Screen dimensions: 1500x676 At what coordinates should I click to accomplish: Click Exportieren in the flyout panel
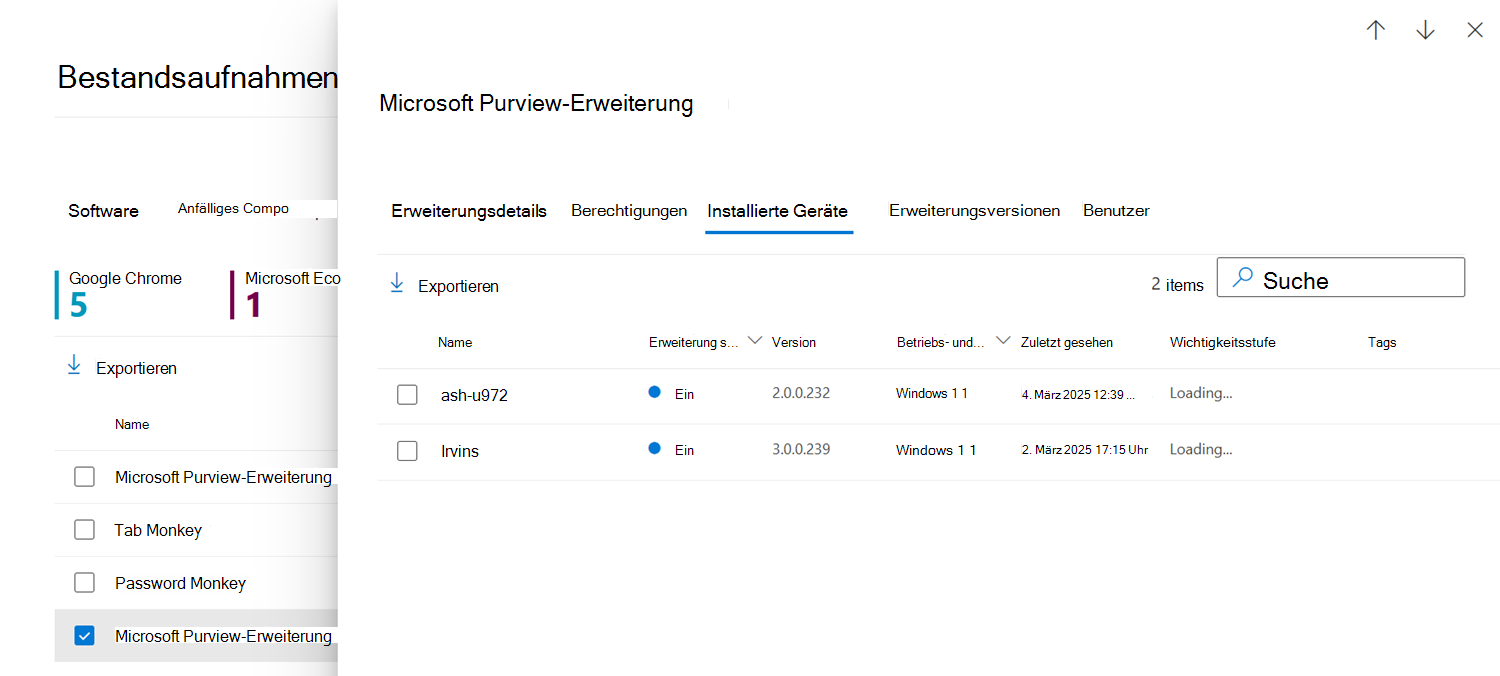[x=458, y=286]
